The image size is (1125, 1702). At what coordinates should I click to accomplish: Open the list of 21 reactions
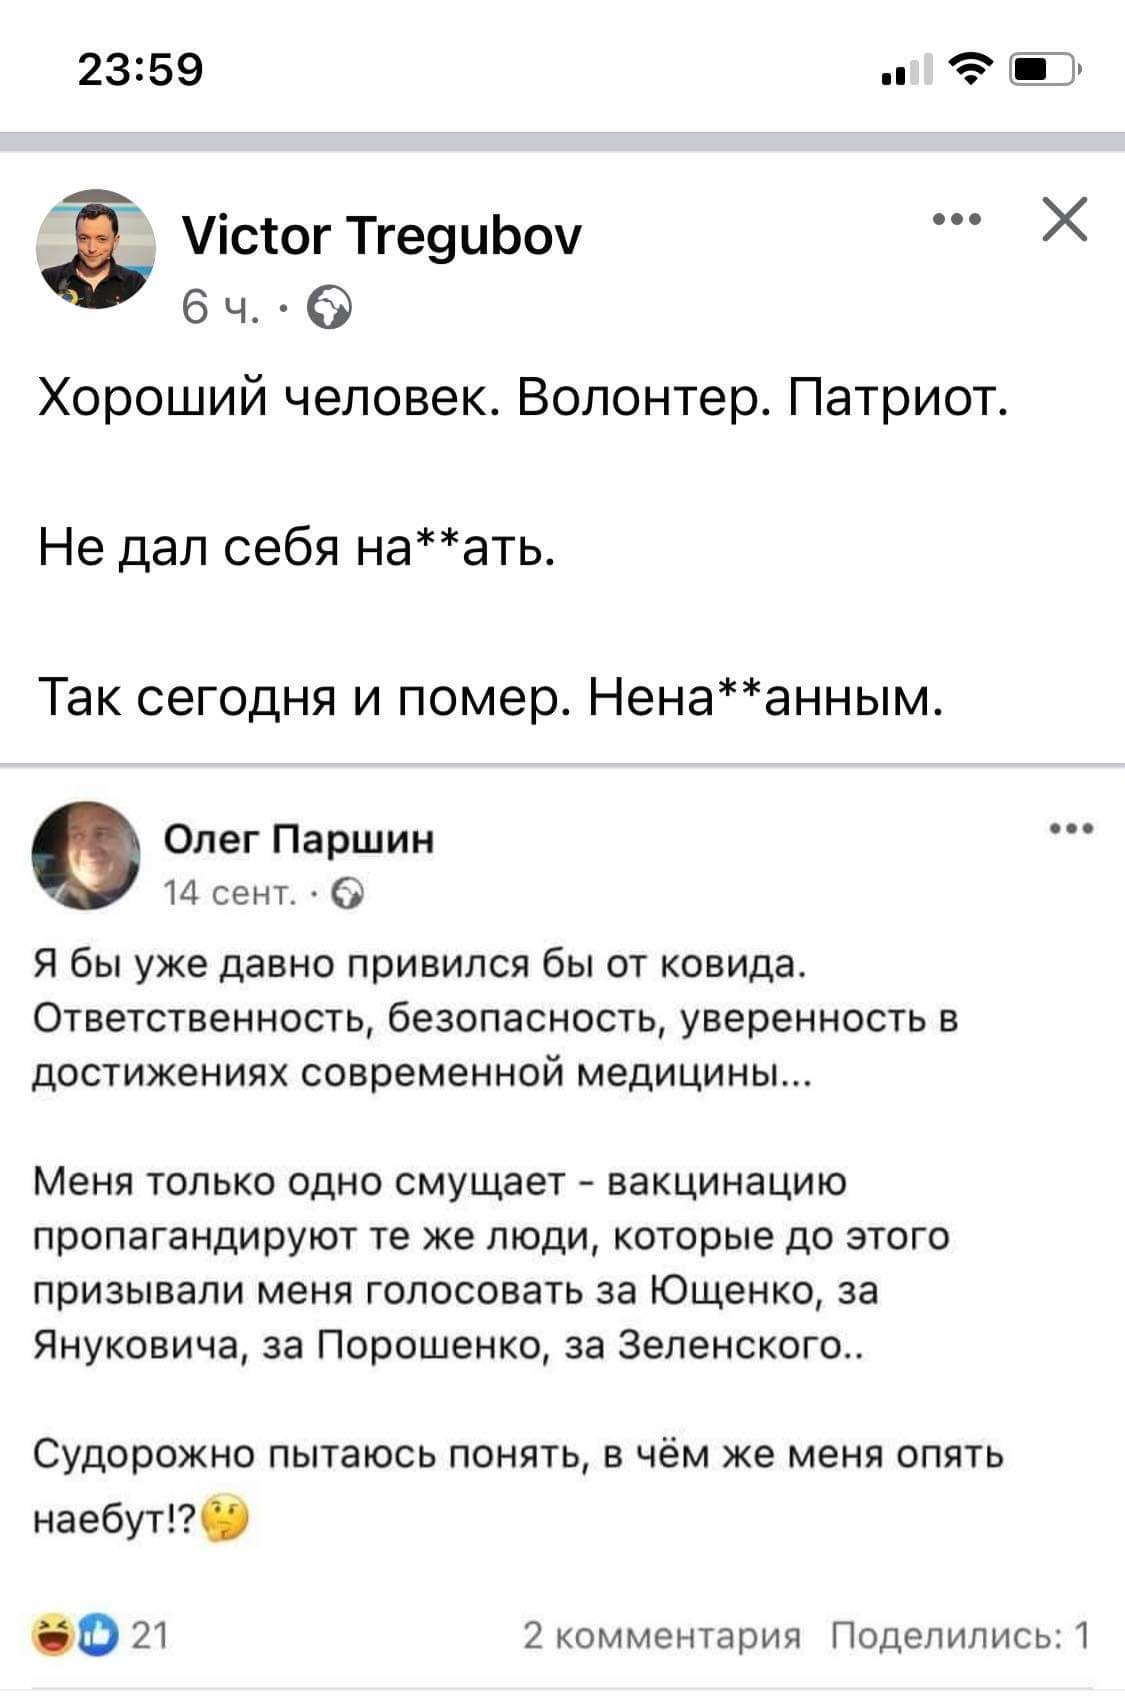tap(150, 1637)
